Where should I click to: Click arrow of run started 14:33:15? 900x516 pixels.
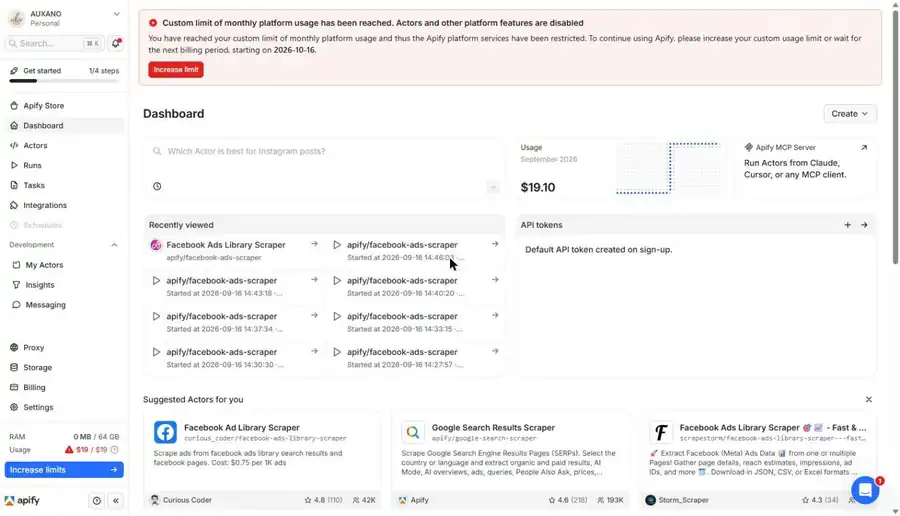click(x=495, y=316)
